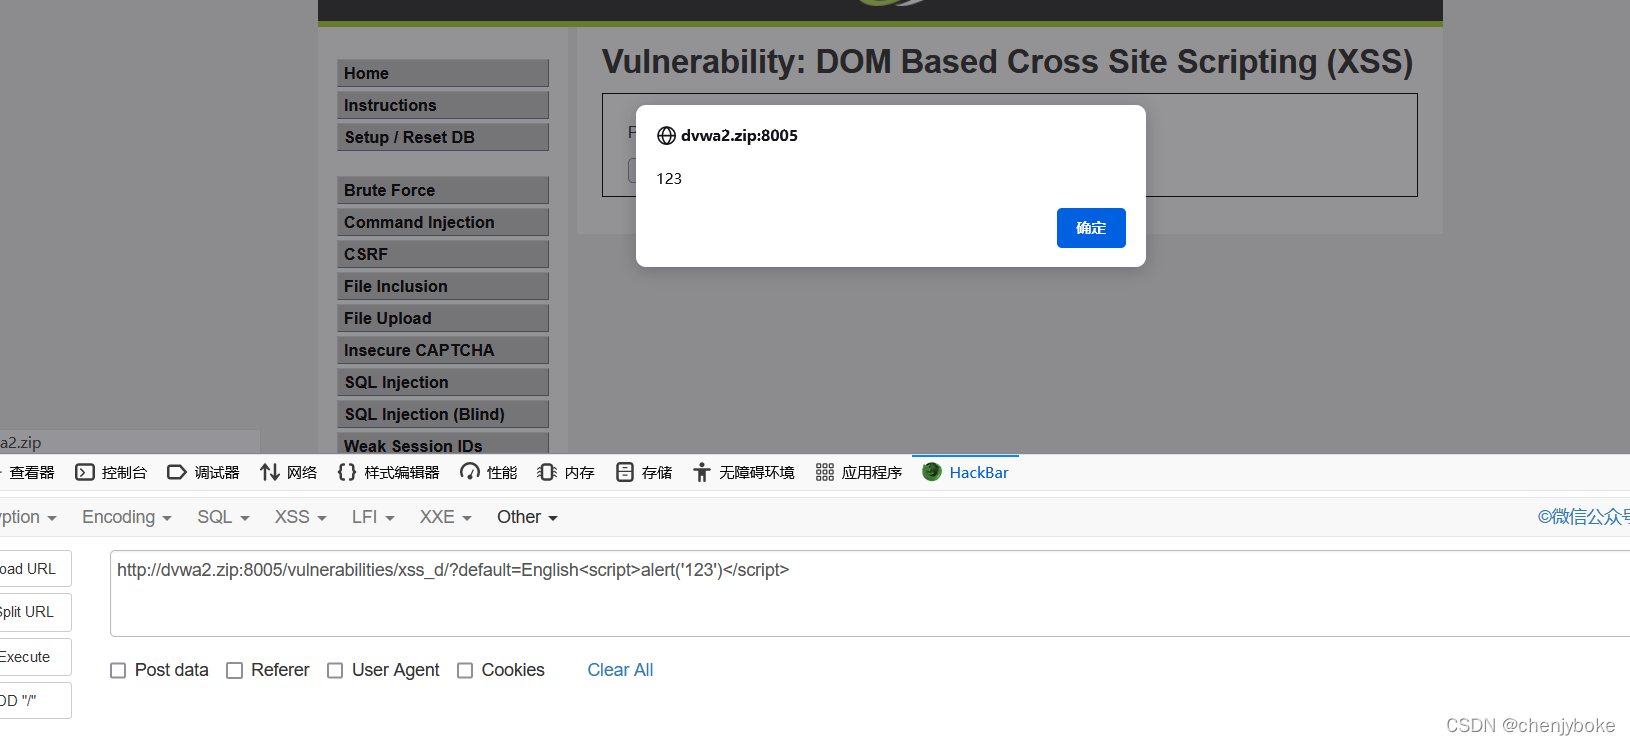This screenshot has height=745, width=1630.
Task: Click the ADD "/" button
Action: 35,701
